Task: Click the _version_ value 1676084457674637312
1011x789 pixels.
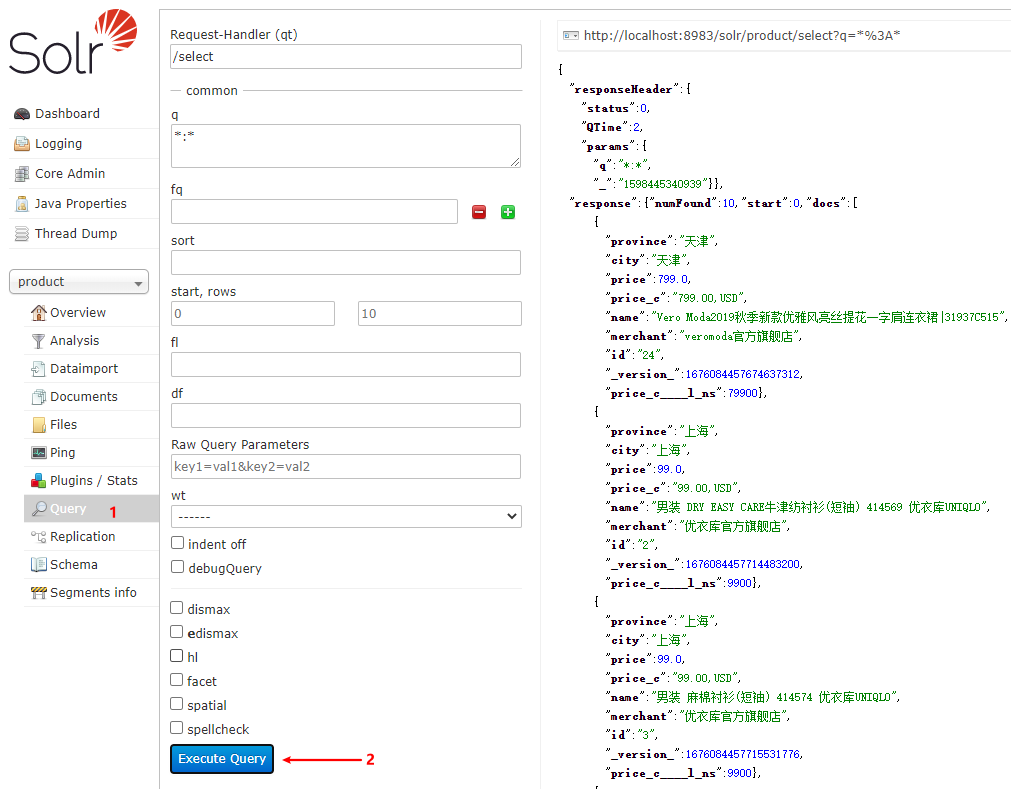Action: click(x=742, y=375)
